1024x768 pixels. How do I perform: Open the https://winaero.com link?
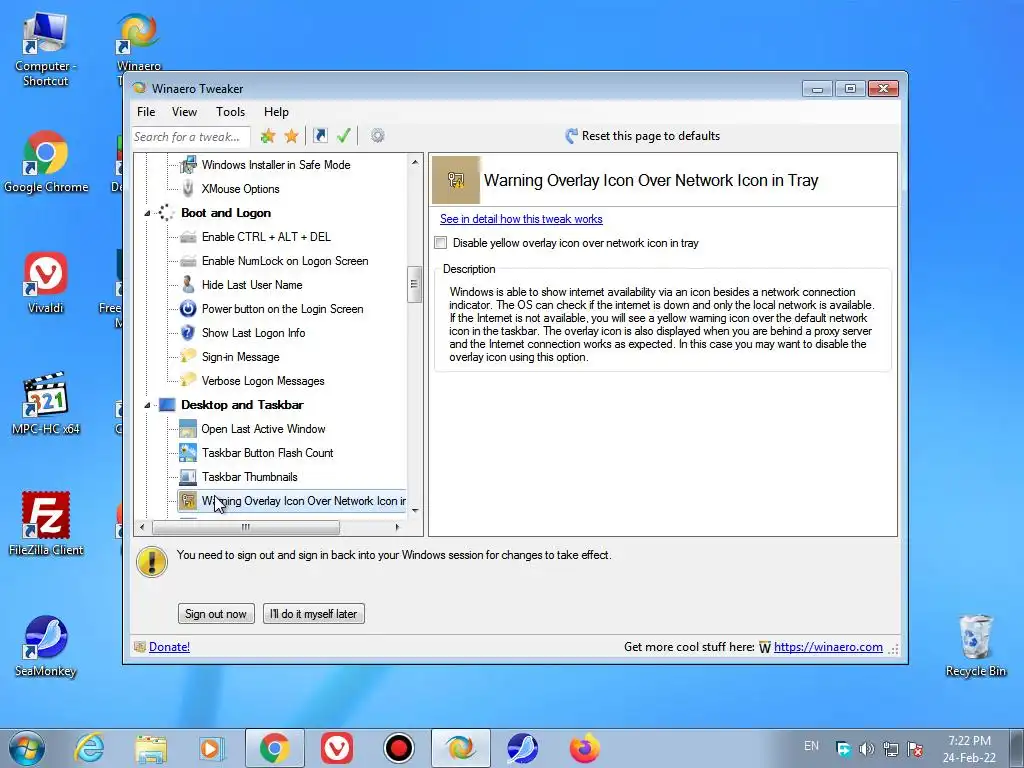click(828, 647)
